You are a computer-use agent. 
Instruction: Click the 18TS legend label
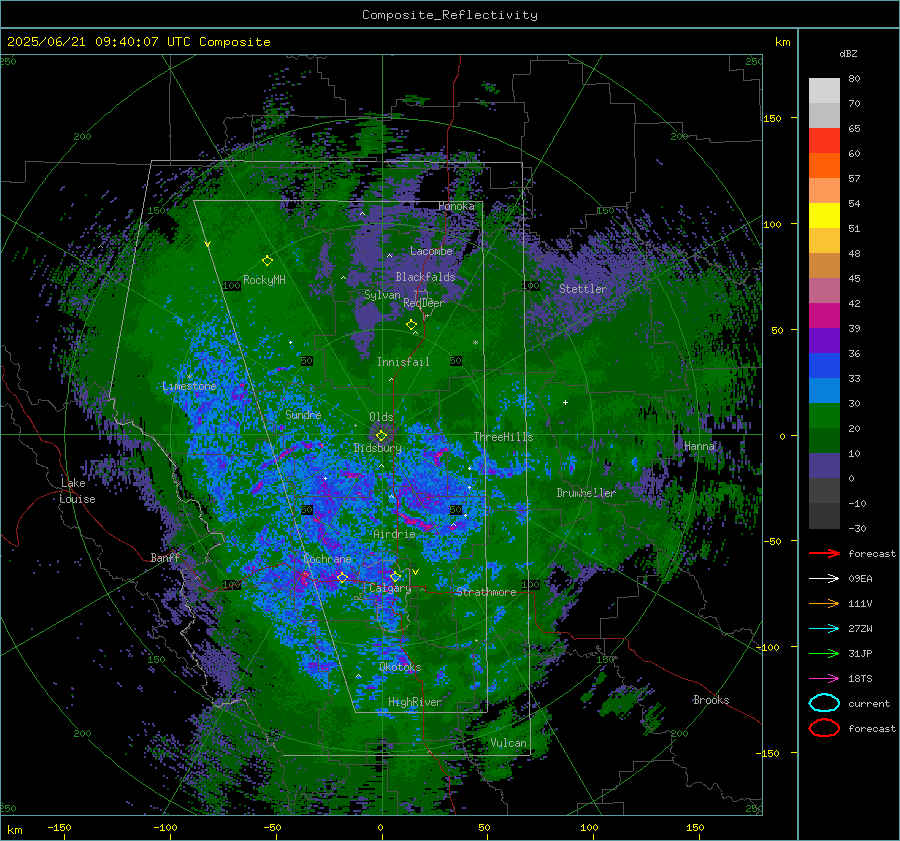click(x=860, y=679)
